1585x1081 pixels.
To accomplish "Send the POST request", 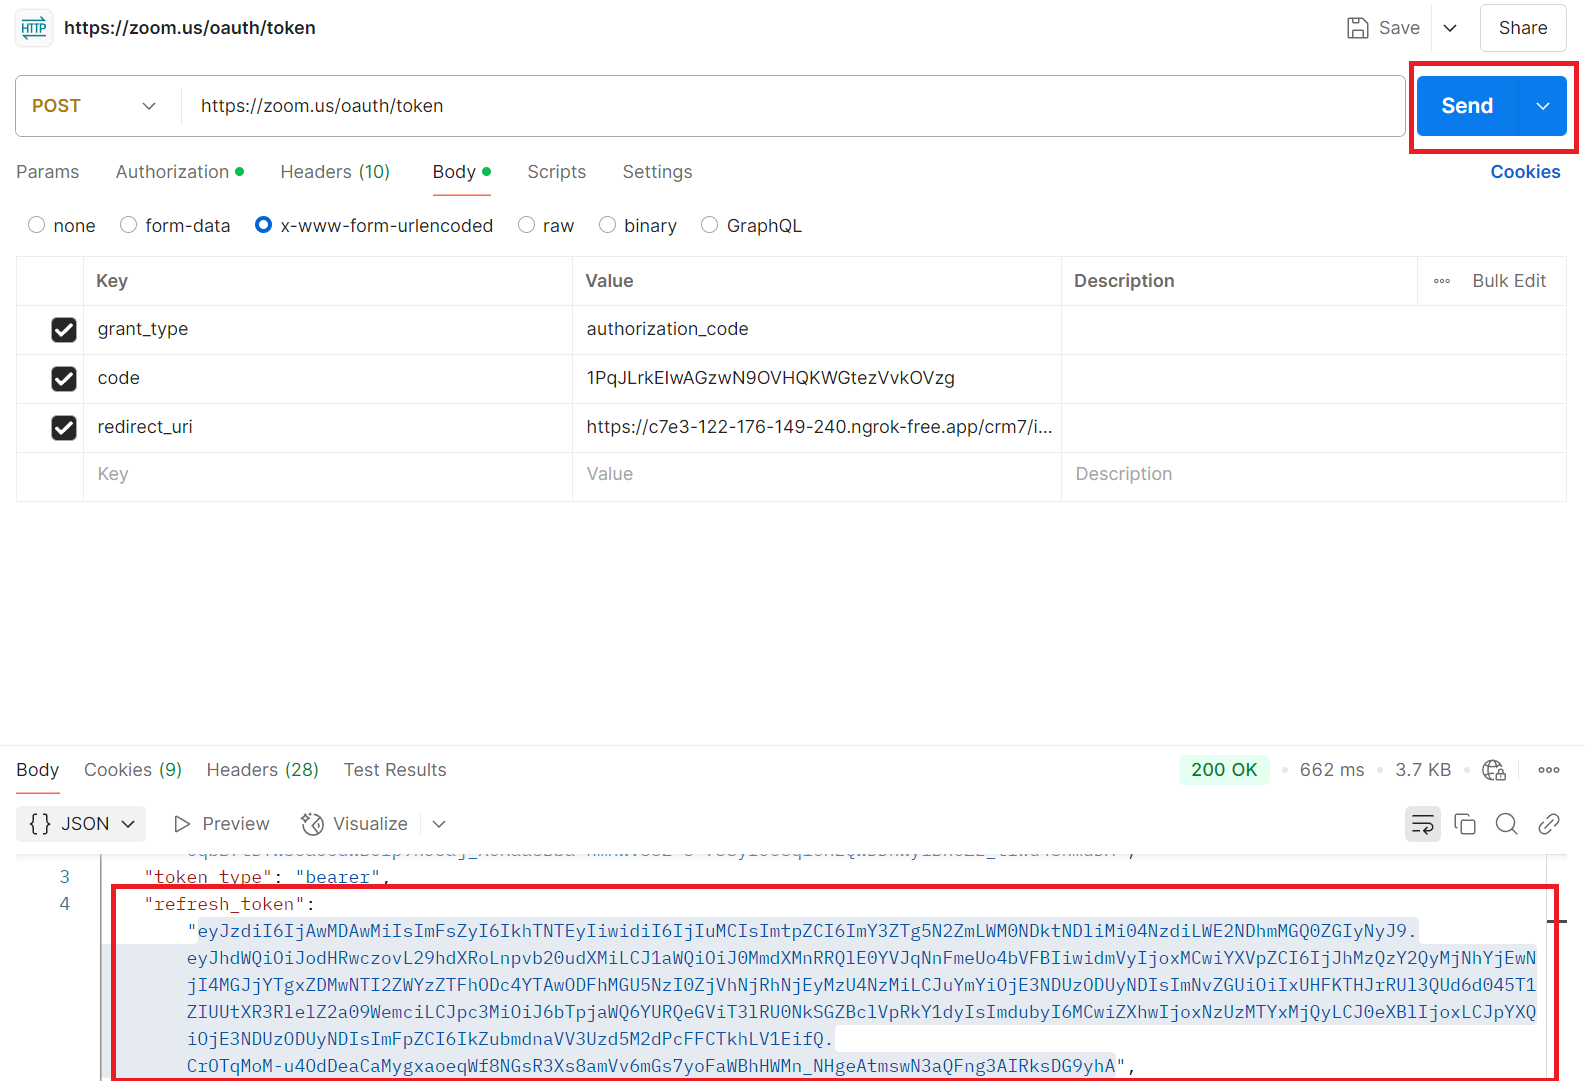I will [1467, 106].
